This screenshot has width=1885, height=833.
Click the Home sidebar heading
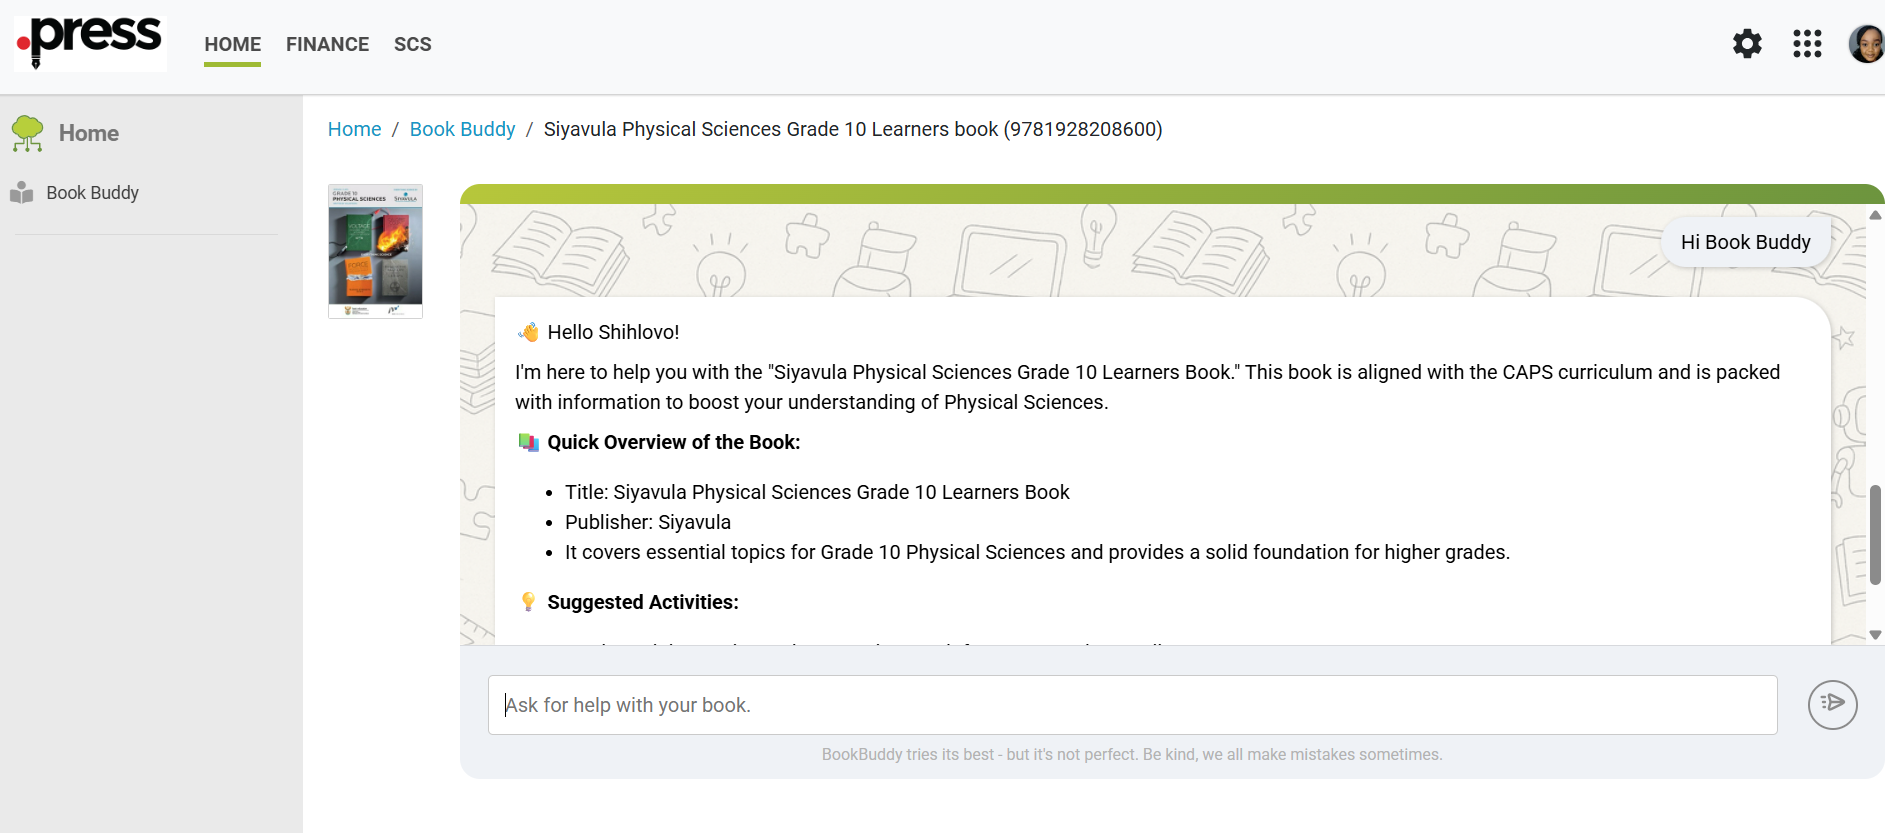pyautogui.click(x=89, y=133)
